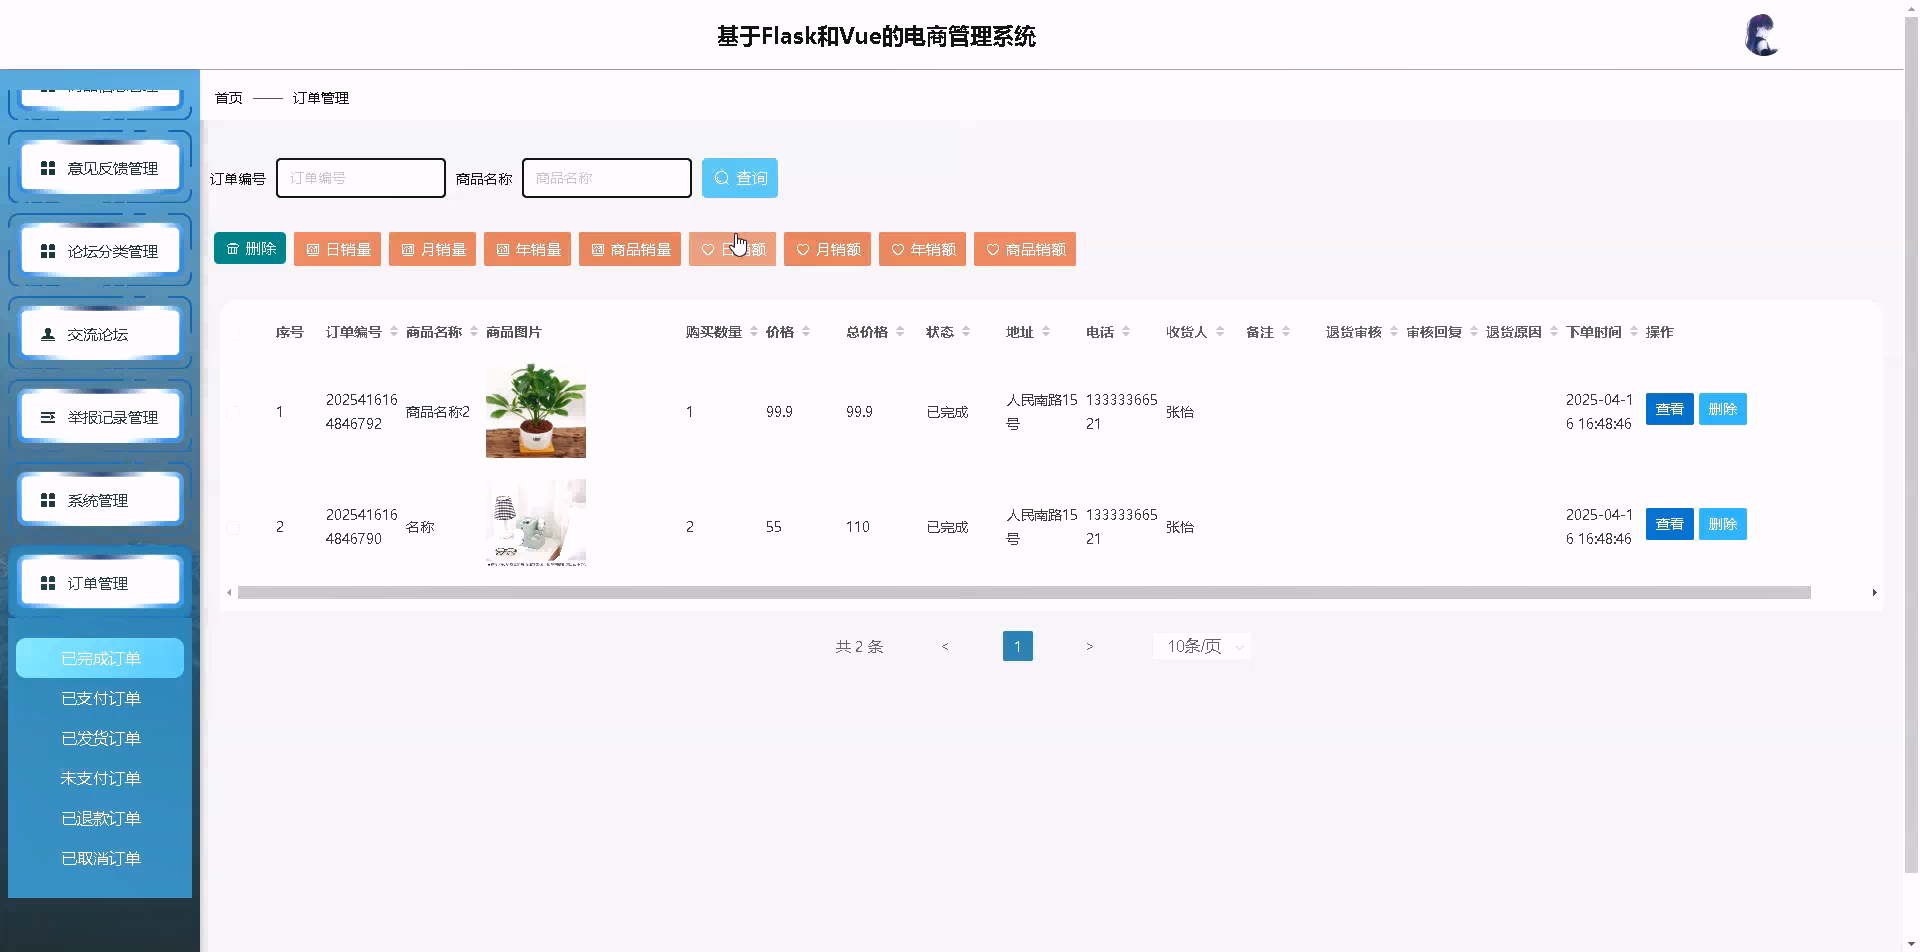Open the green plant product image
Screen dimensions: 1920x952
click(536, 411)
